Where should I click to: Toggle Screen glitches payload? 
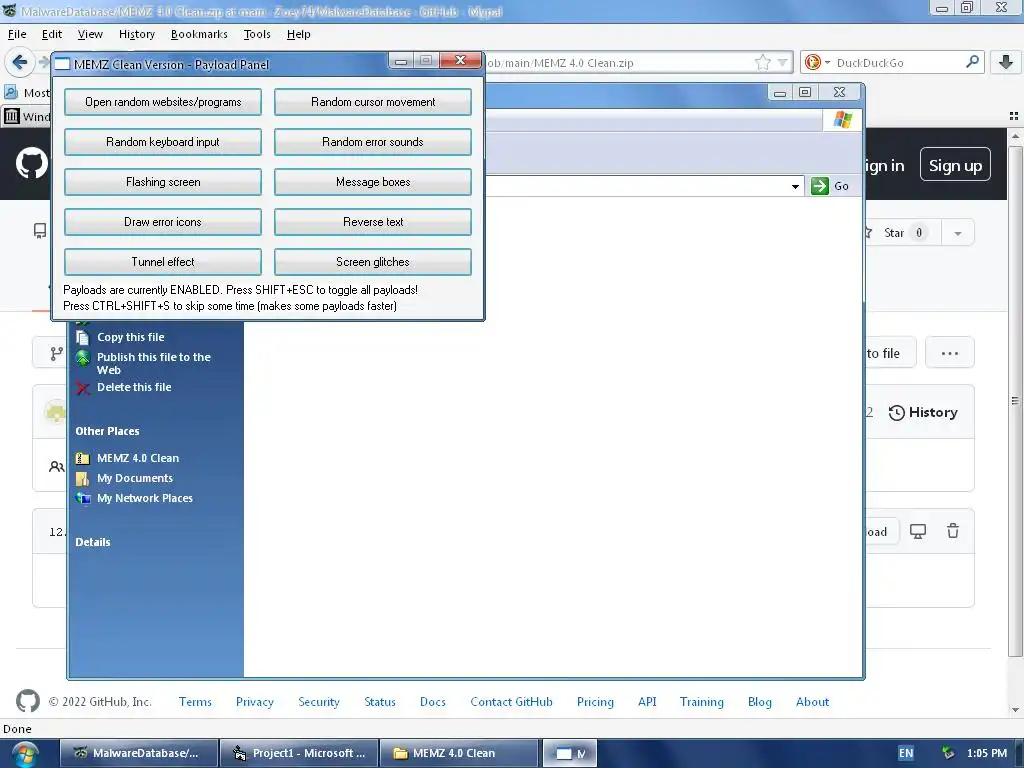pos(373,262)
